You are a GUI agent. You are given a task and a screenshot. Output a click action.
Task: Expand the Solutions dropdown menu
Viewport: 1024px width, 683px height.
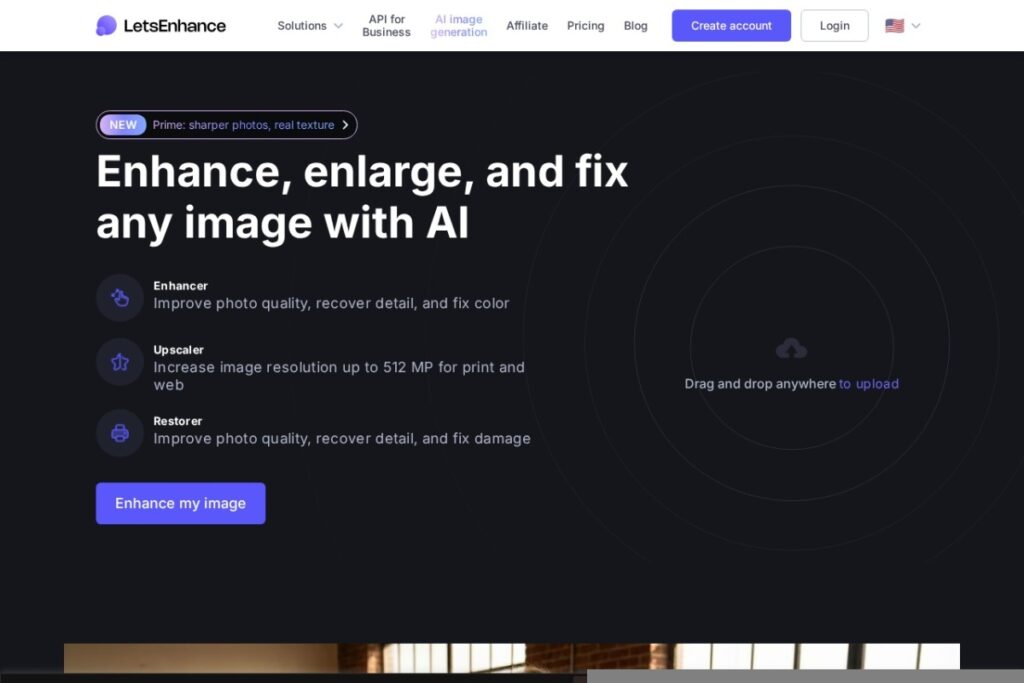[x=310, y=25]
